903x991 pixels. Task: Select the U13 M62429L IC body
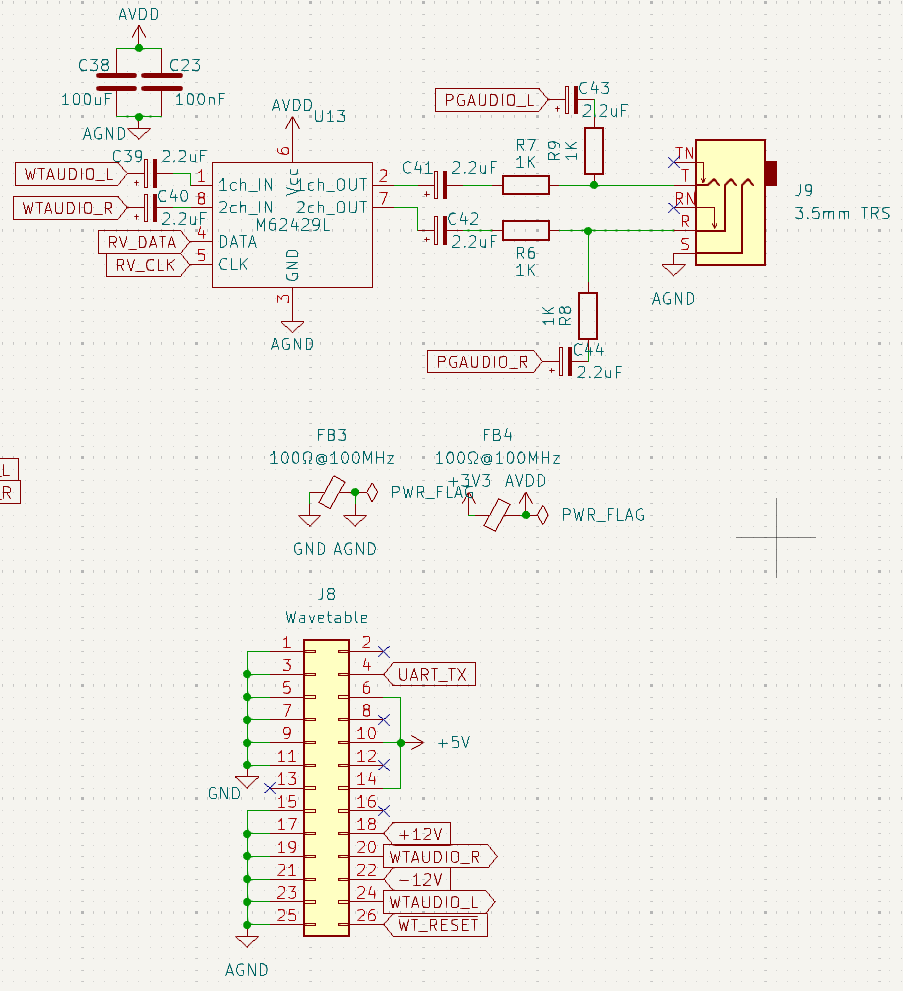coord(292,225)
